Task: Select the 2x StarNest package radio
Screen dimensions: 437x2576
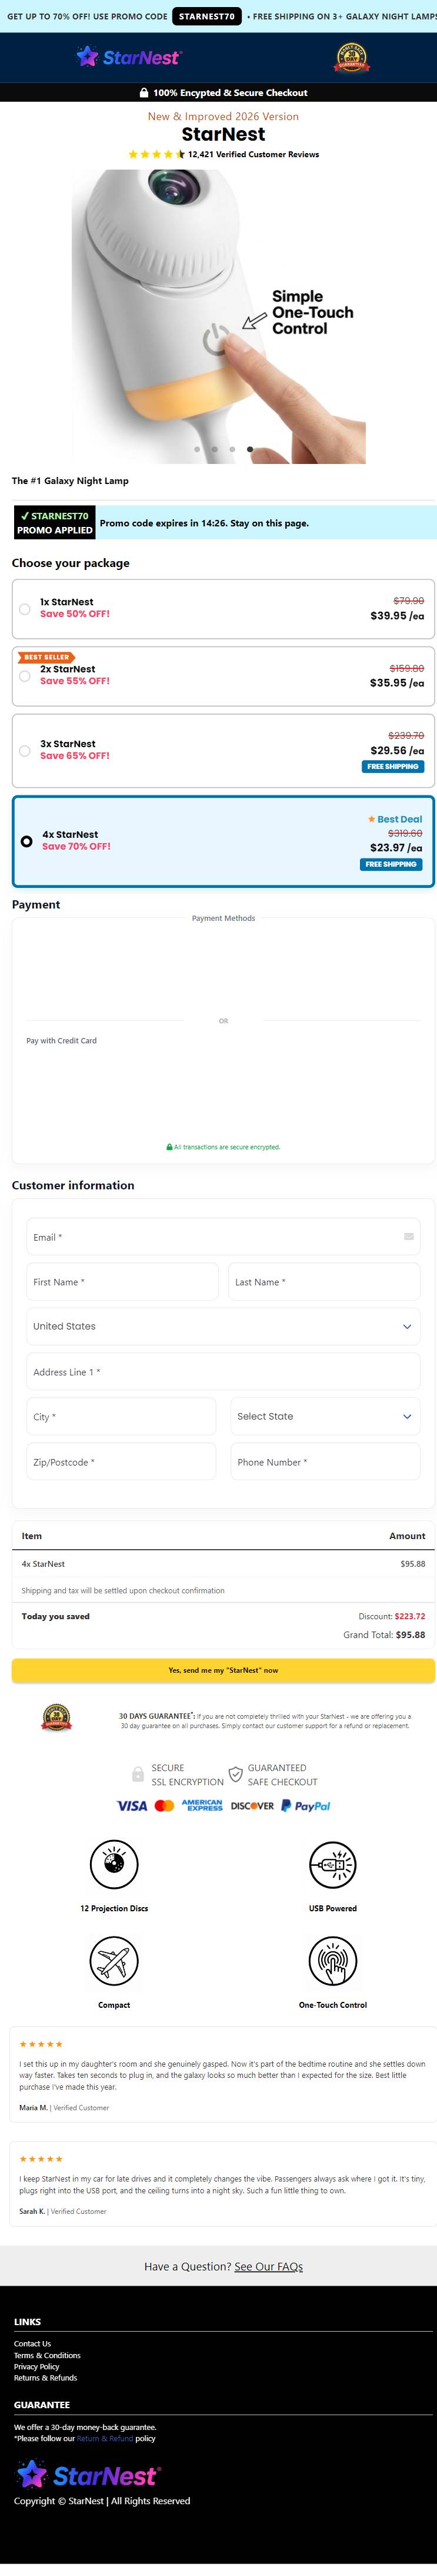Action: tap(25, 675)
